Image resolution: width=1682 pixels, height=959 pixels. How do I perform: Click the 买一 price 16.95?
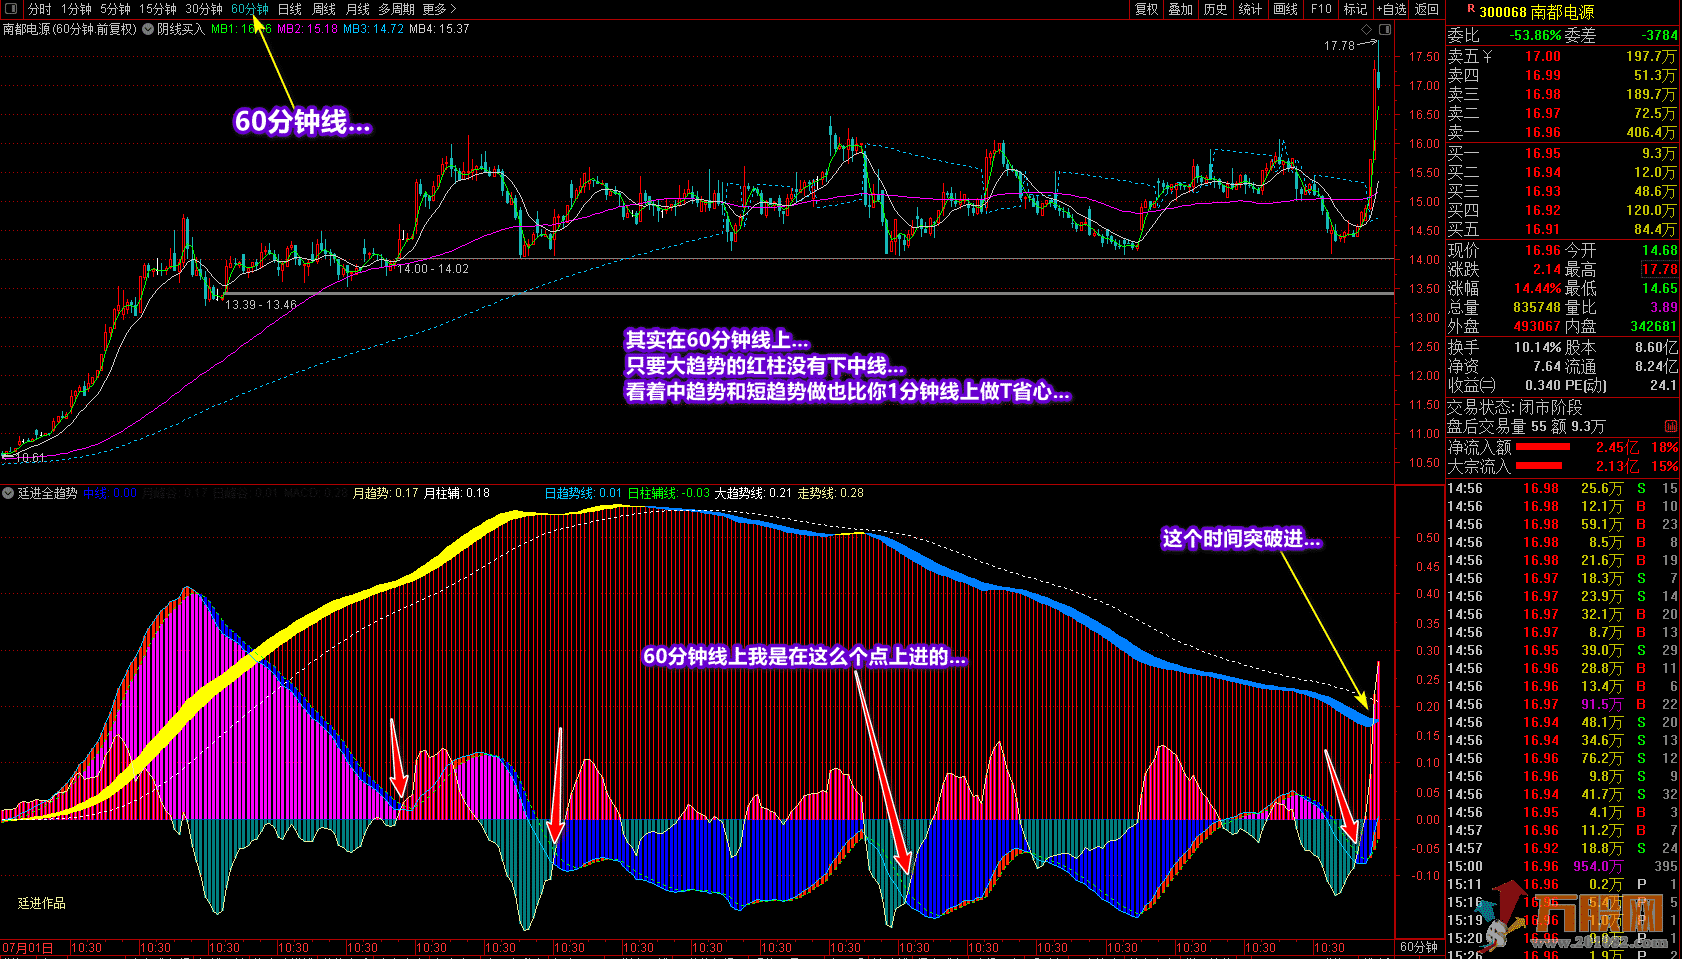click(1542, 153)
